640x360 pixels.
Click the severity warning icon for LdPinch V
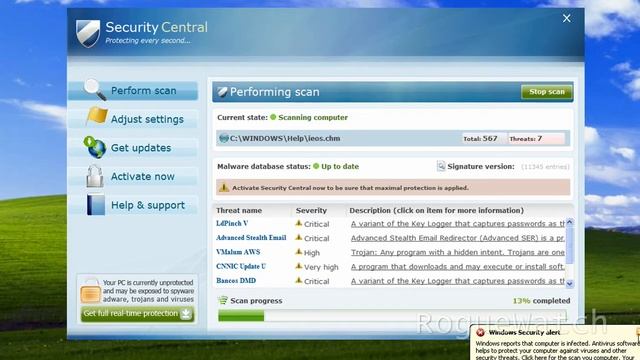(299, 223)
